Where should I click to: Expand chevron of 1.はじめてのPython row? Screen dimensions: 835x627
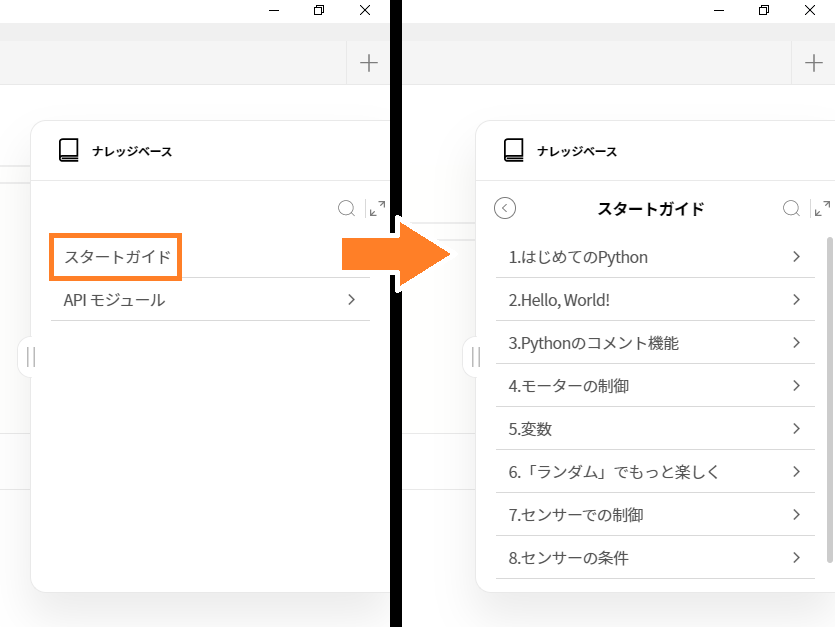click(x=797, y=257)
